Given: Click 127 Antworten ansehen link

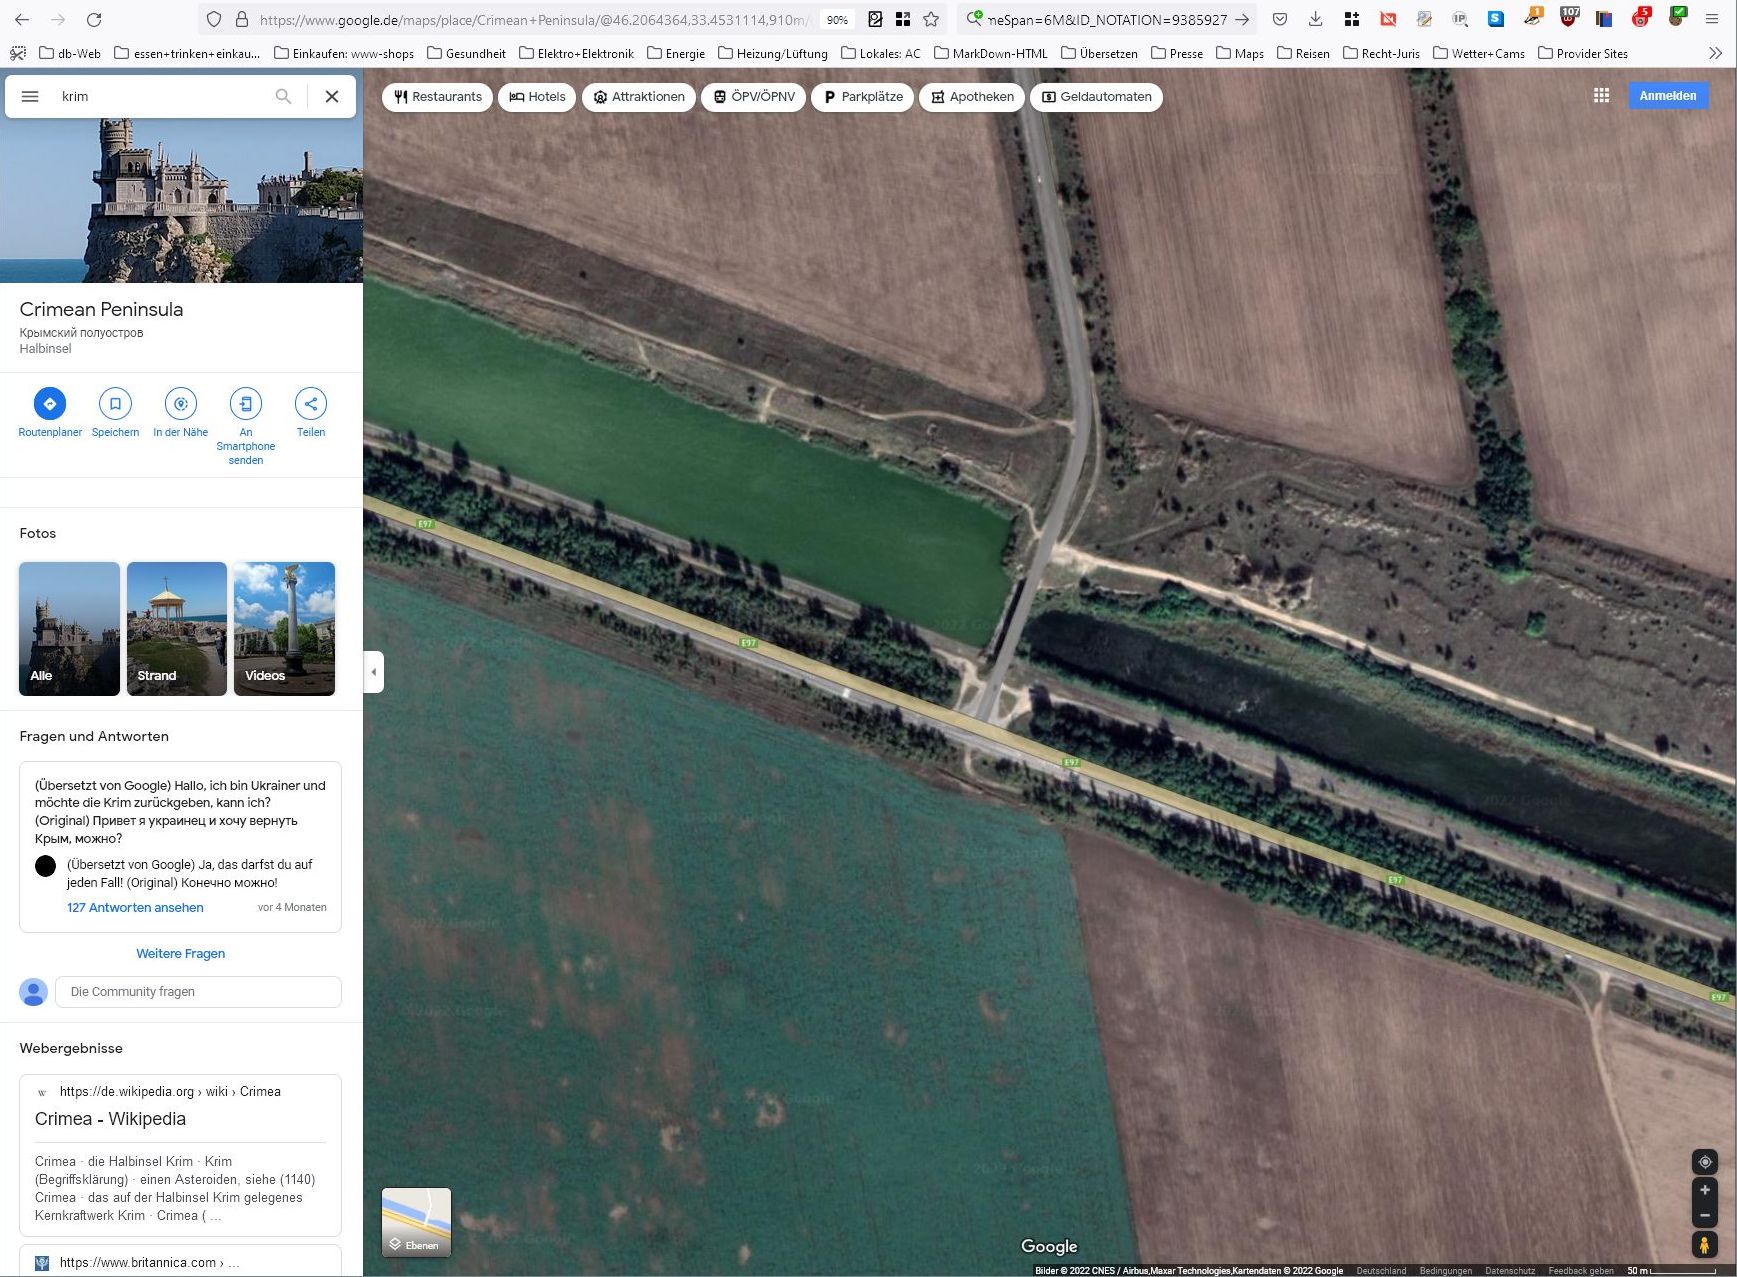Looking at the screenshot, I should [135, 908].
